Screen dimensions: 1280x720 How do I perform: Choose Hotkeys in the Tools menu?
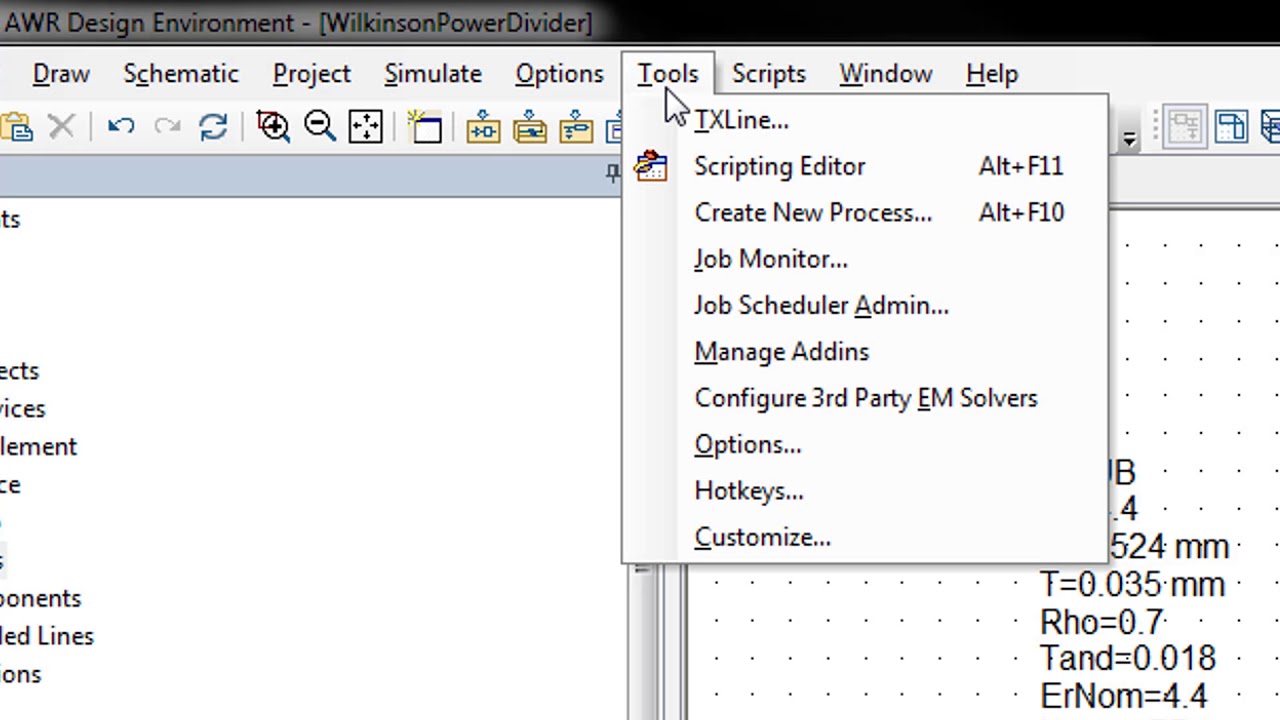[865, 490]
